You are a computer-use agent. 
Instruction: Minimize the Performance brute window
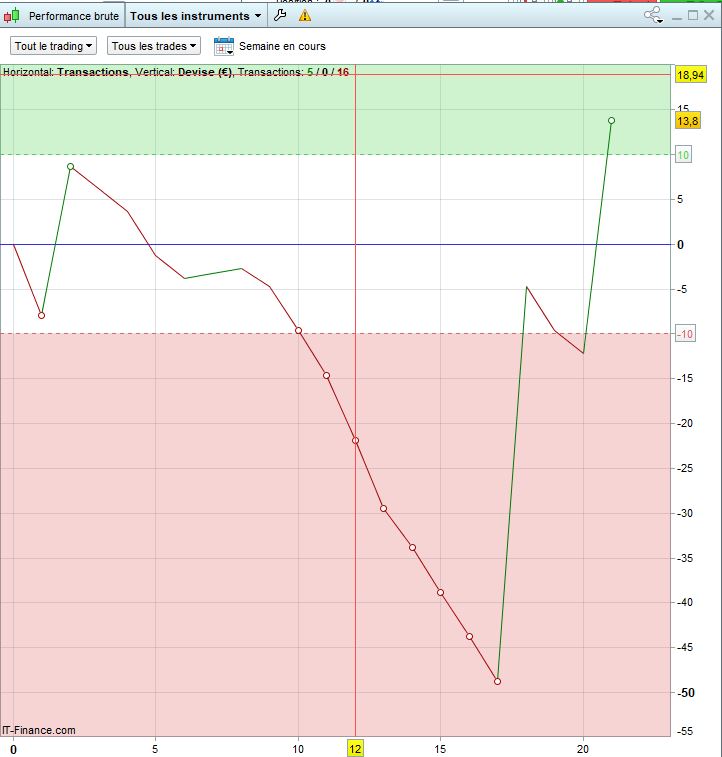(x=677, y=17)
